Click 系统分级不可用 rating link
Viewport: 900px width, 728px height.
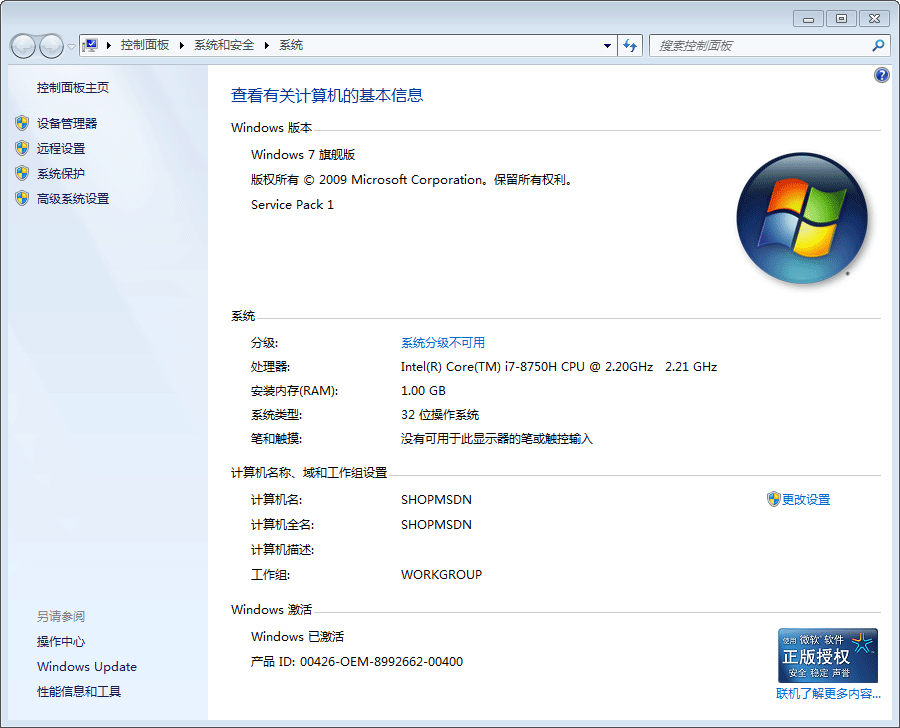(x=443, y=342)
